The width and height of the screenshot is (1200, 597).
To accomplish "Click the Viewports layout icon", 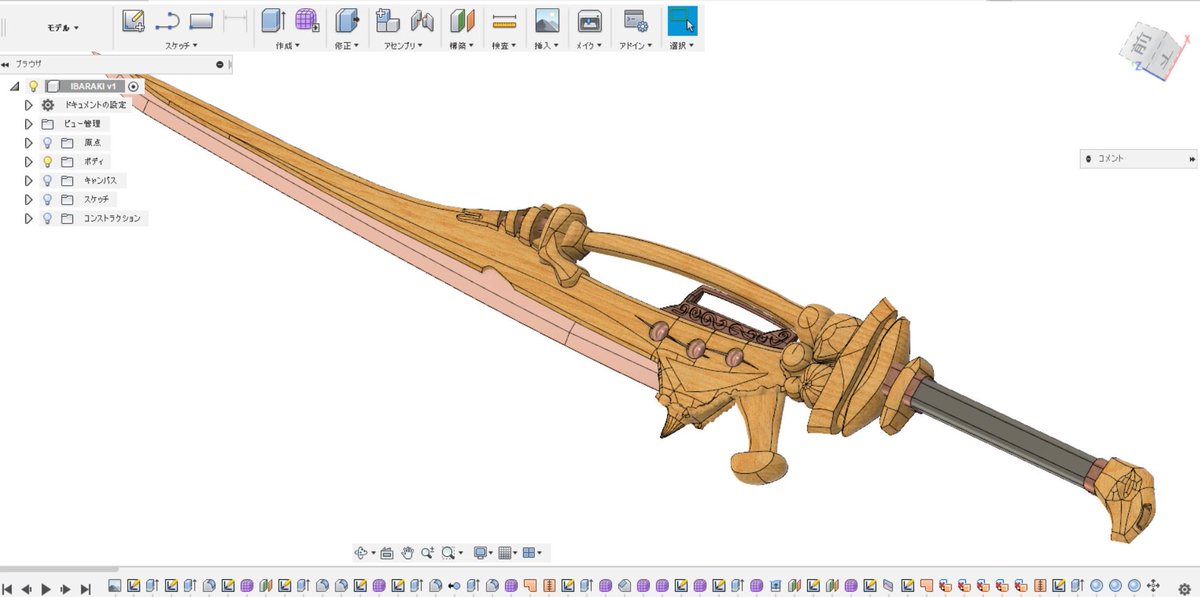I will click(x=530, y=552).
